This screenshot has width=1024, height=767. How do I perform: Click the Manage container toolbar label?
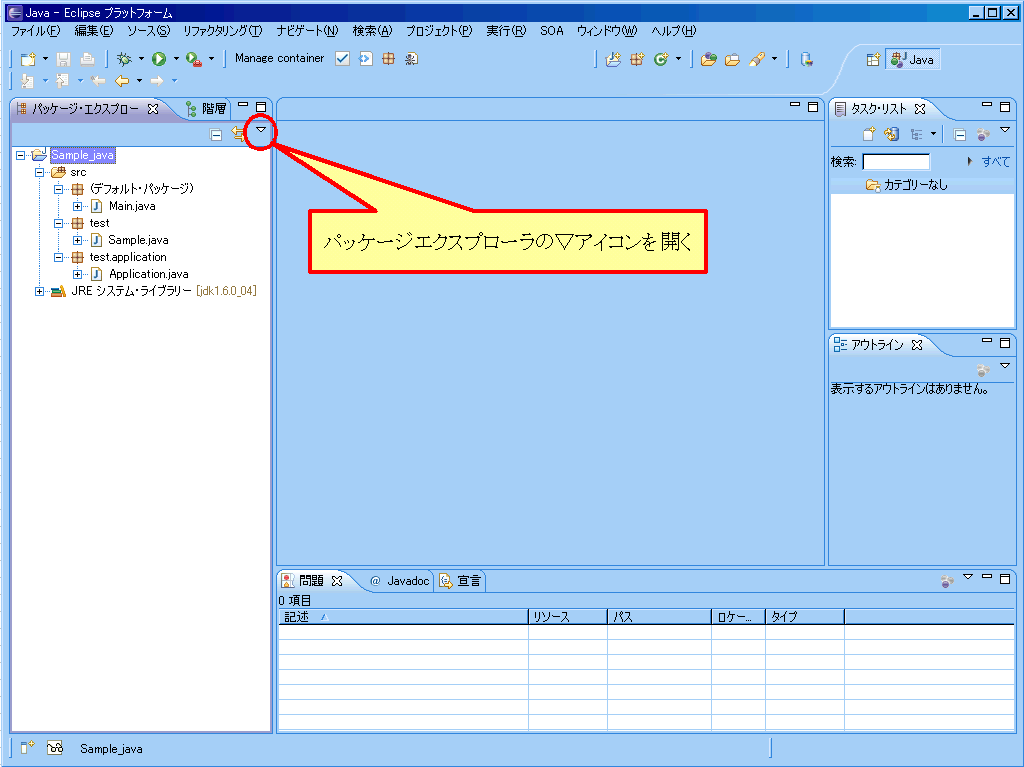280,58
